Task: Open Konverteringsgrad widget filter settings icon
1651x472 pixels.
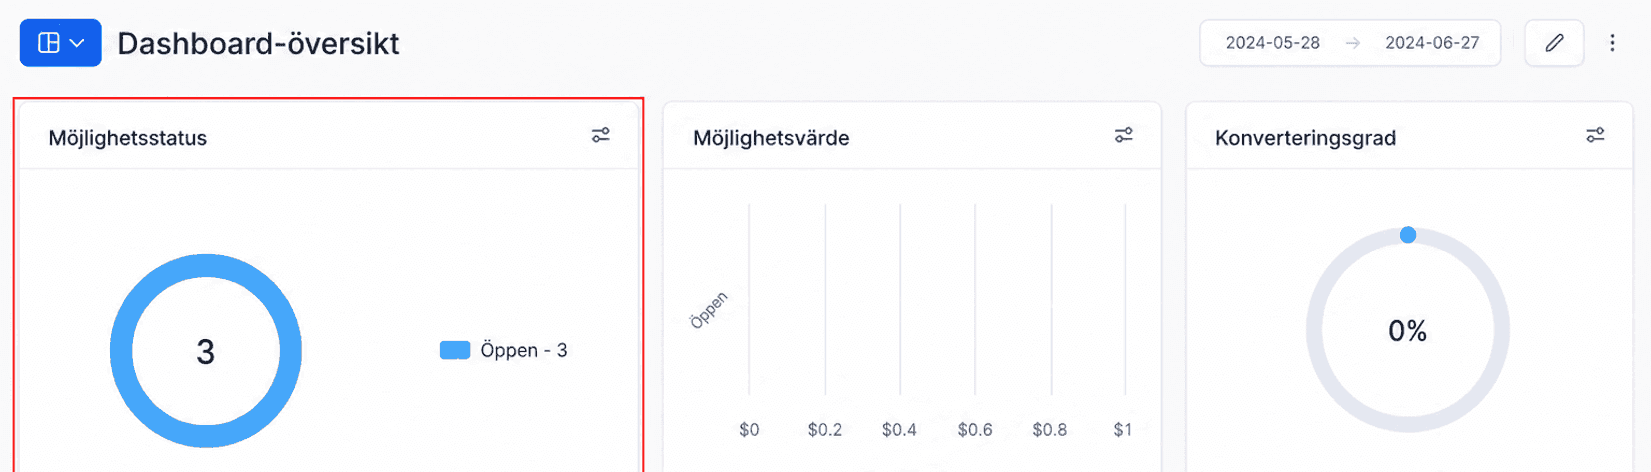Action: pyautogui.click(x=1595, y=135)
